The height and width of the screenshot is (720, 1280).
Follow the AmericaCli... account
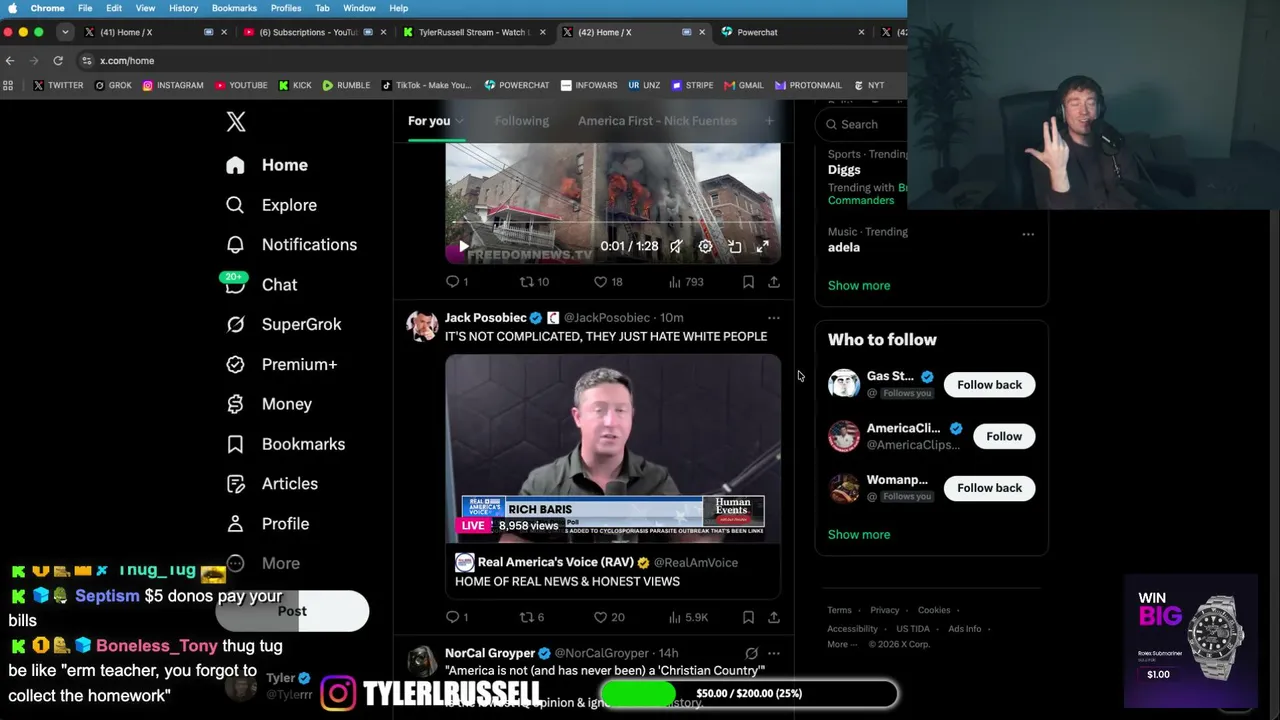pos(1004,437)
